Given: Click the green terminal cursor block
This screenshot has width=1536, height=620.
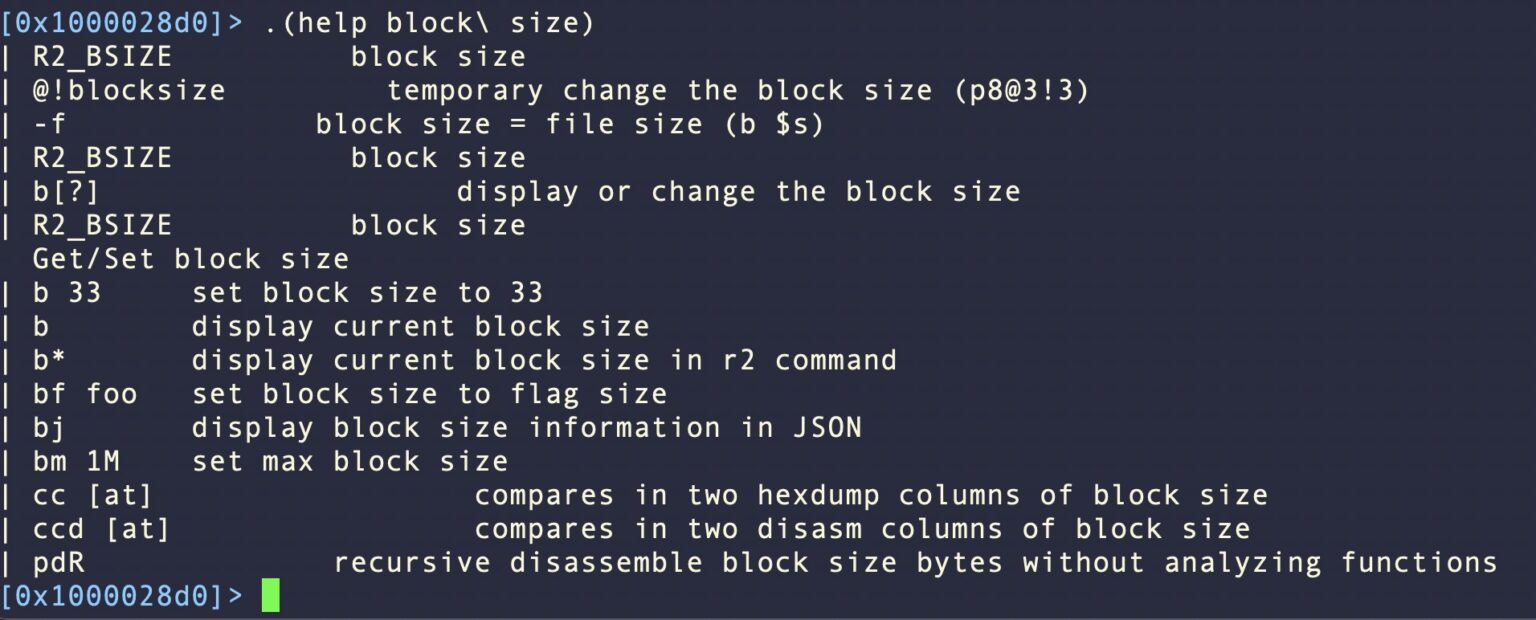Looking at the screenshot, I should (270, 596).
